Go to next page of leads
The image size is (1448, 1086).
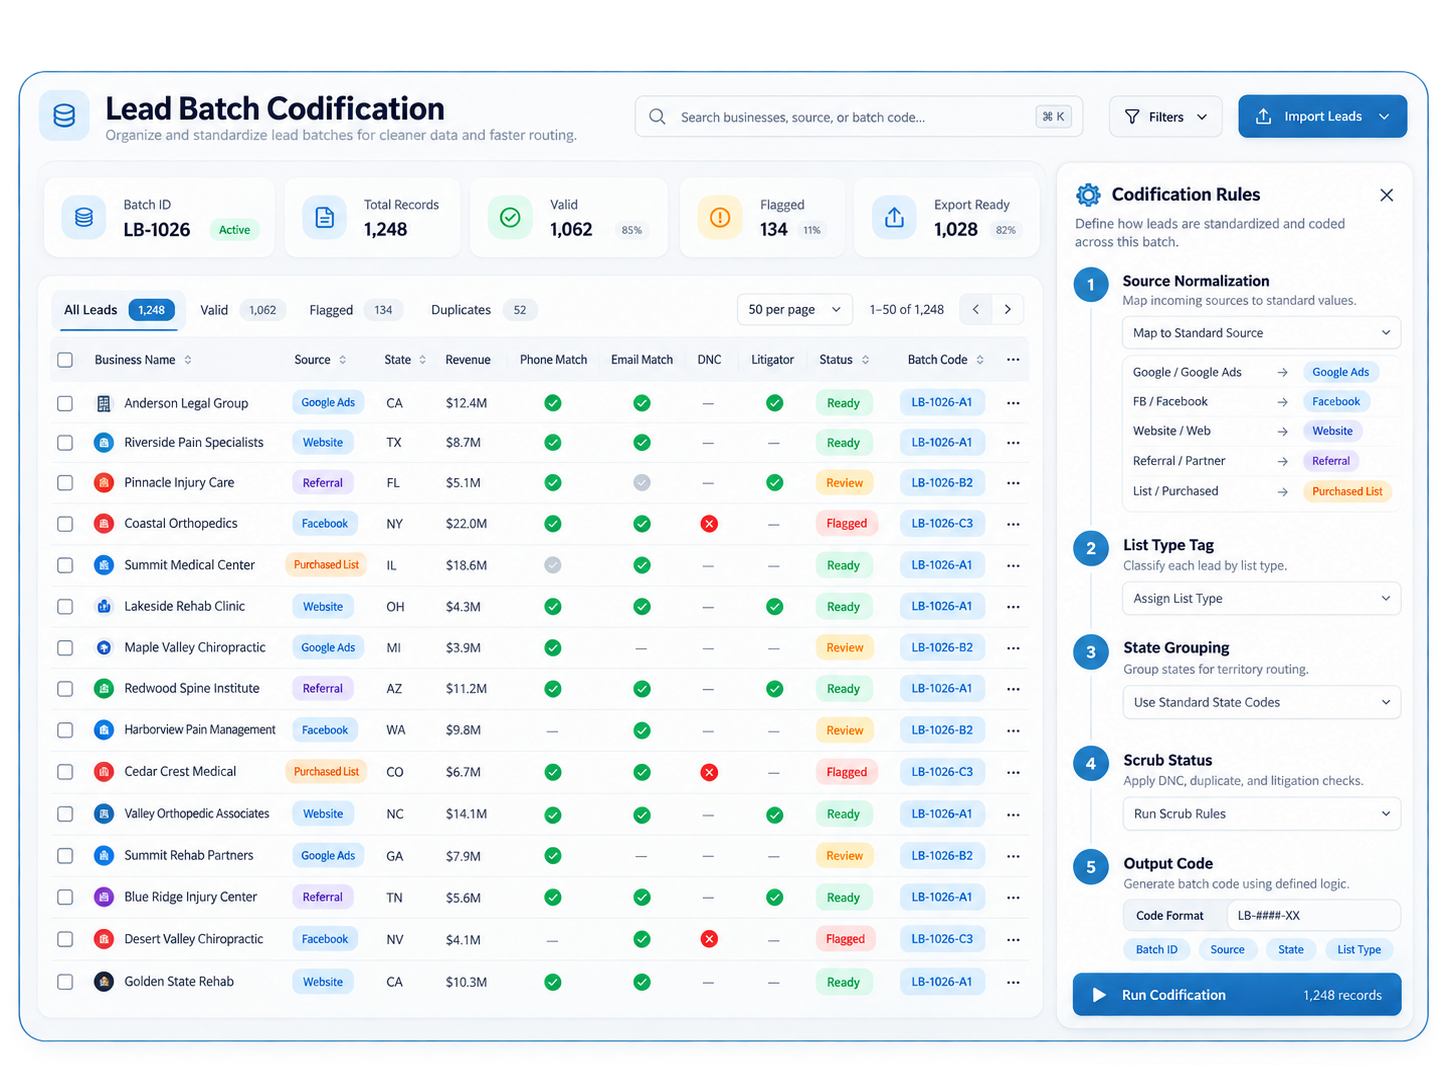tap(1008, 310)
